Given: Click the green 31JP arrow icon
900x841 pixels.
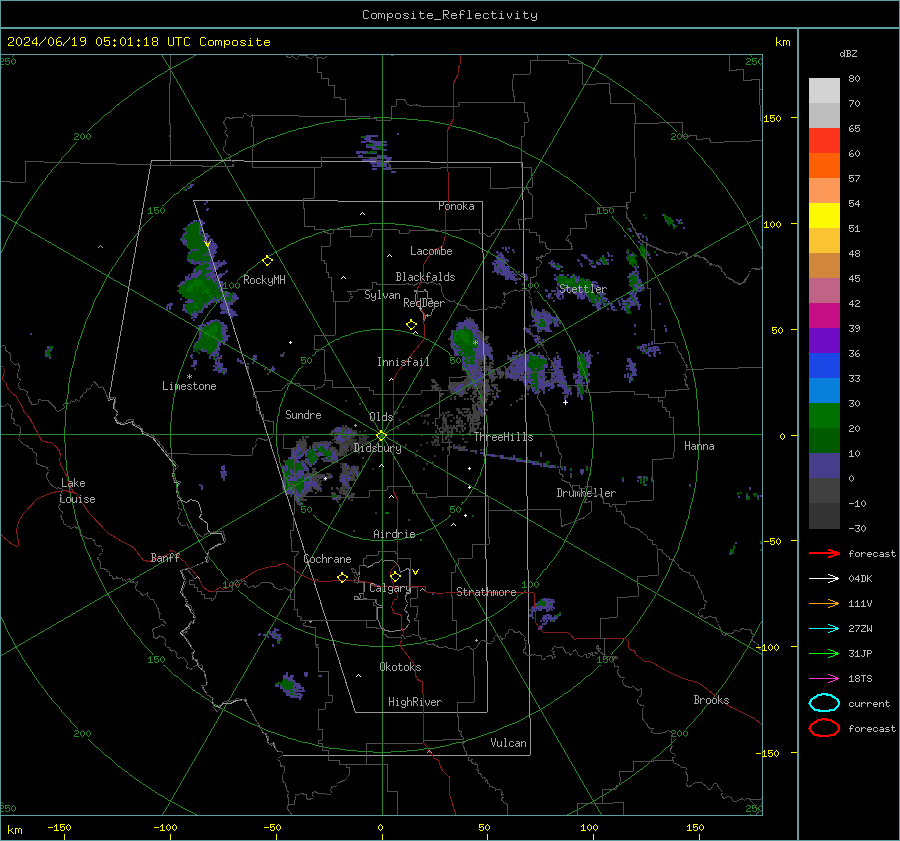Looking at the screenshot, I should pos(824,653).
